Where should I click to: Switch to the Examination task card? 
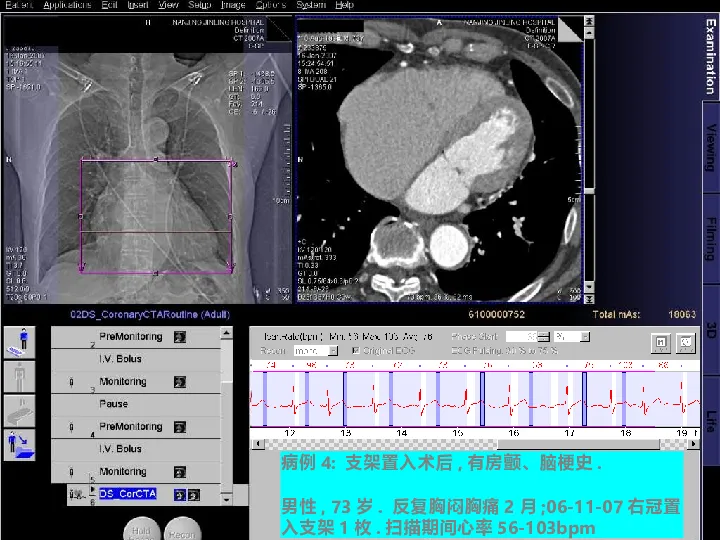pos(711,56)
